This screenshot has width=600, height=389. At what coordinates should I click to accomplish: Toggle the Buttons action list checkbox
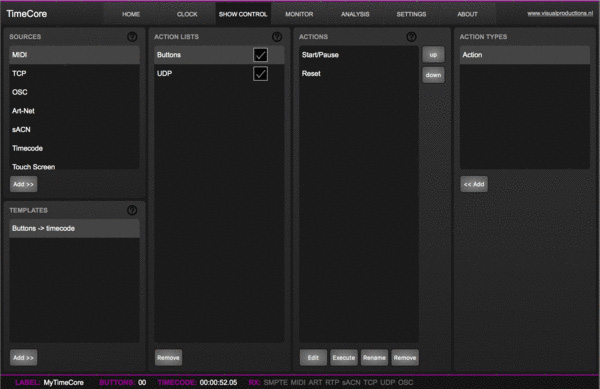[x=260, y=55]
